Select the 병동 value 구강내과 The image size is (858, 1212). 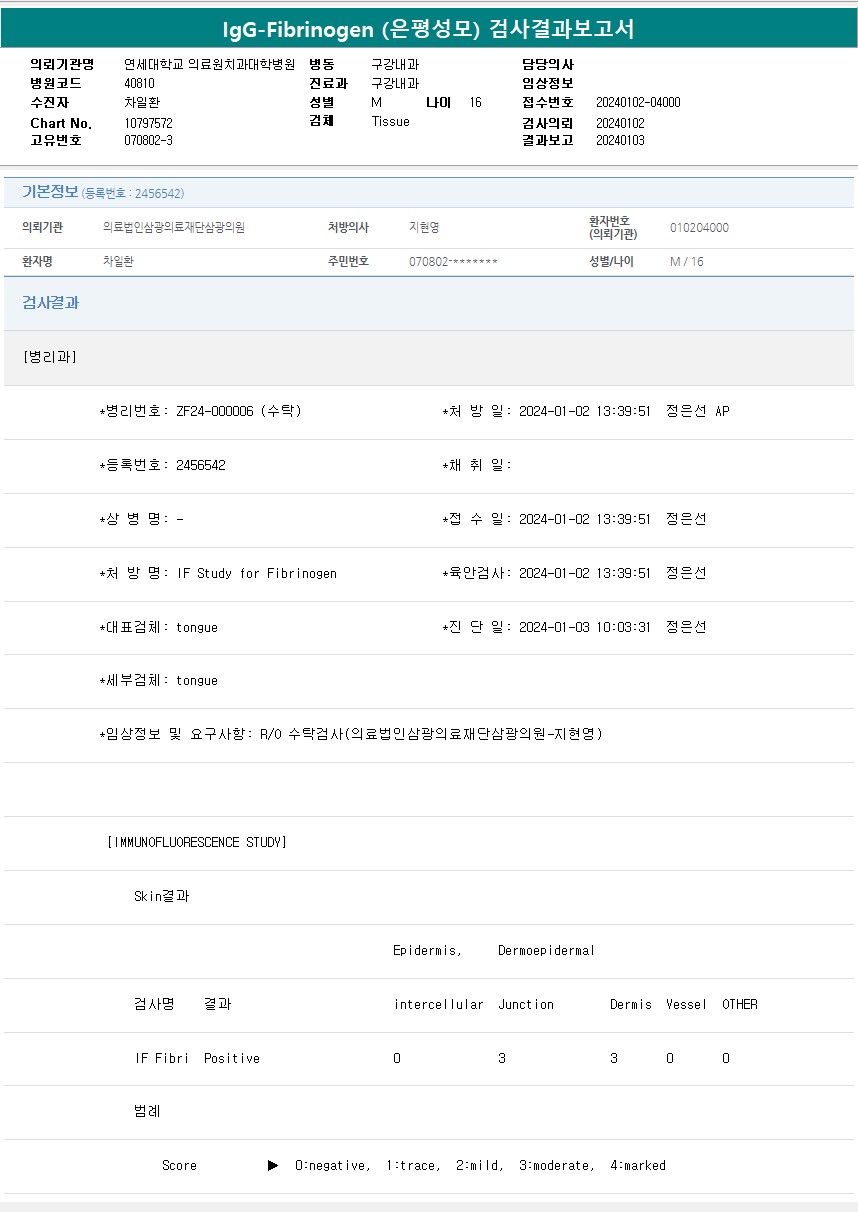(x=395, y=64)
